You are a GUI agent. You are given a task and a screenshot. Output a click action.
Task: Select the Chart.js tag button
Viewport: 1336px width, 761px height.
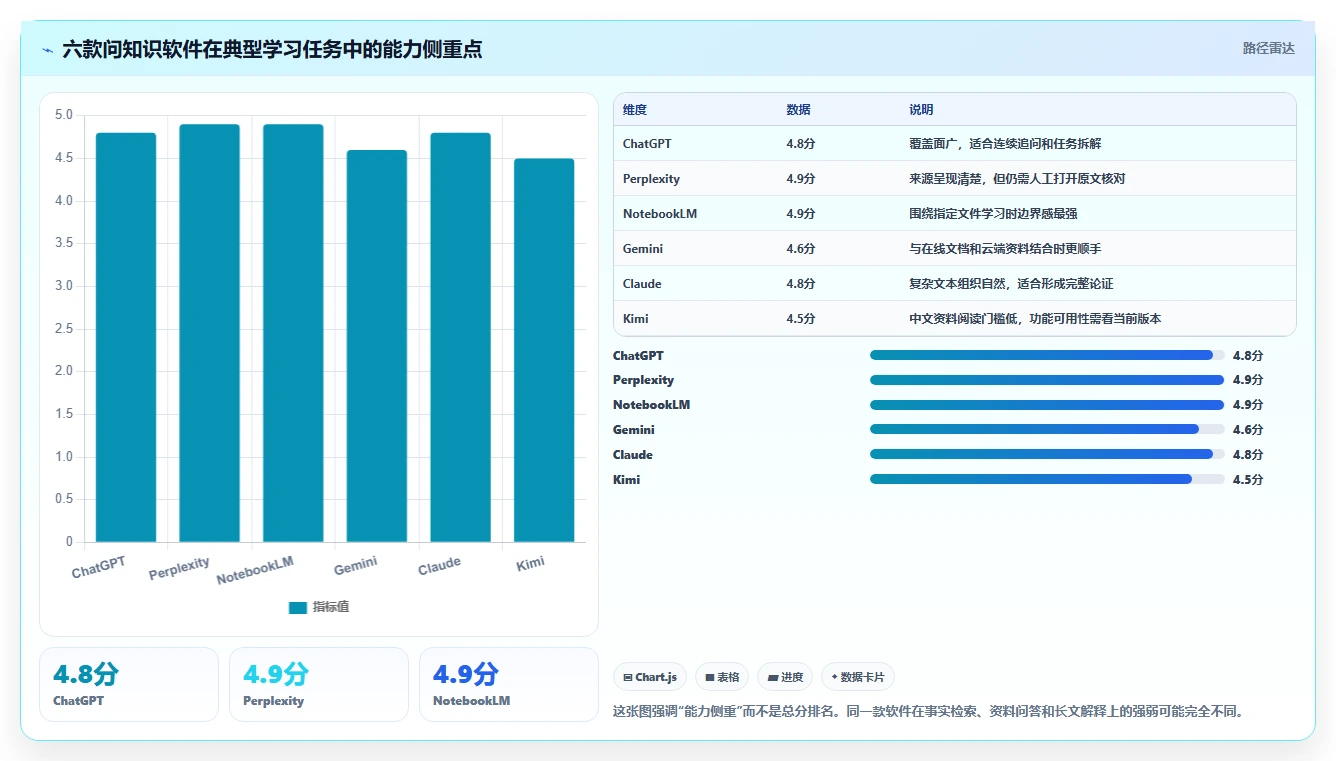[x=650, y=677]
